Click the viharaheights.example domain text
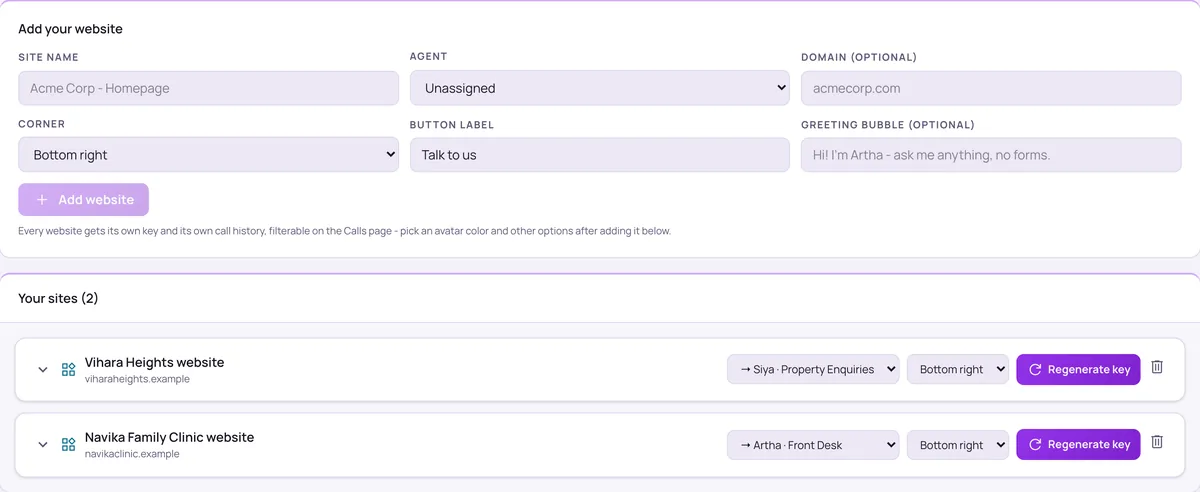 [137, 379]
